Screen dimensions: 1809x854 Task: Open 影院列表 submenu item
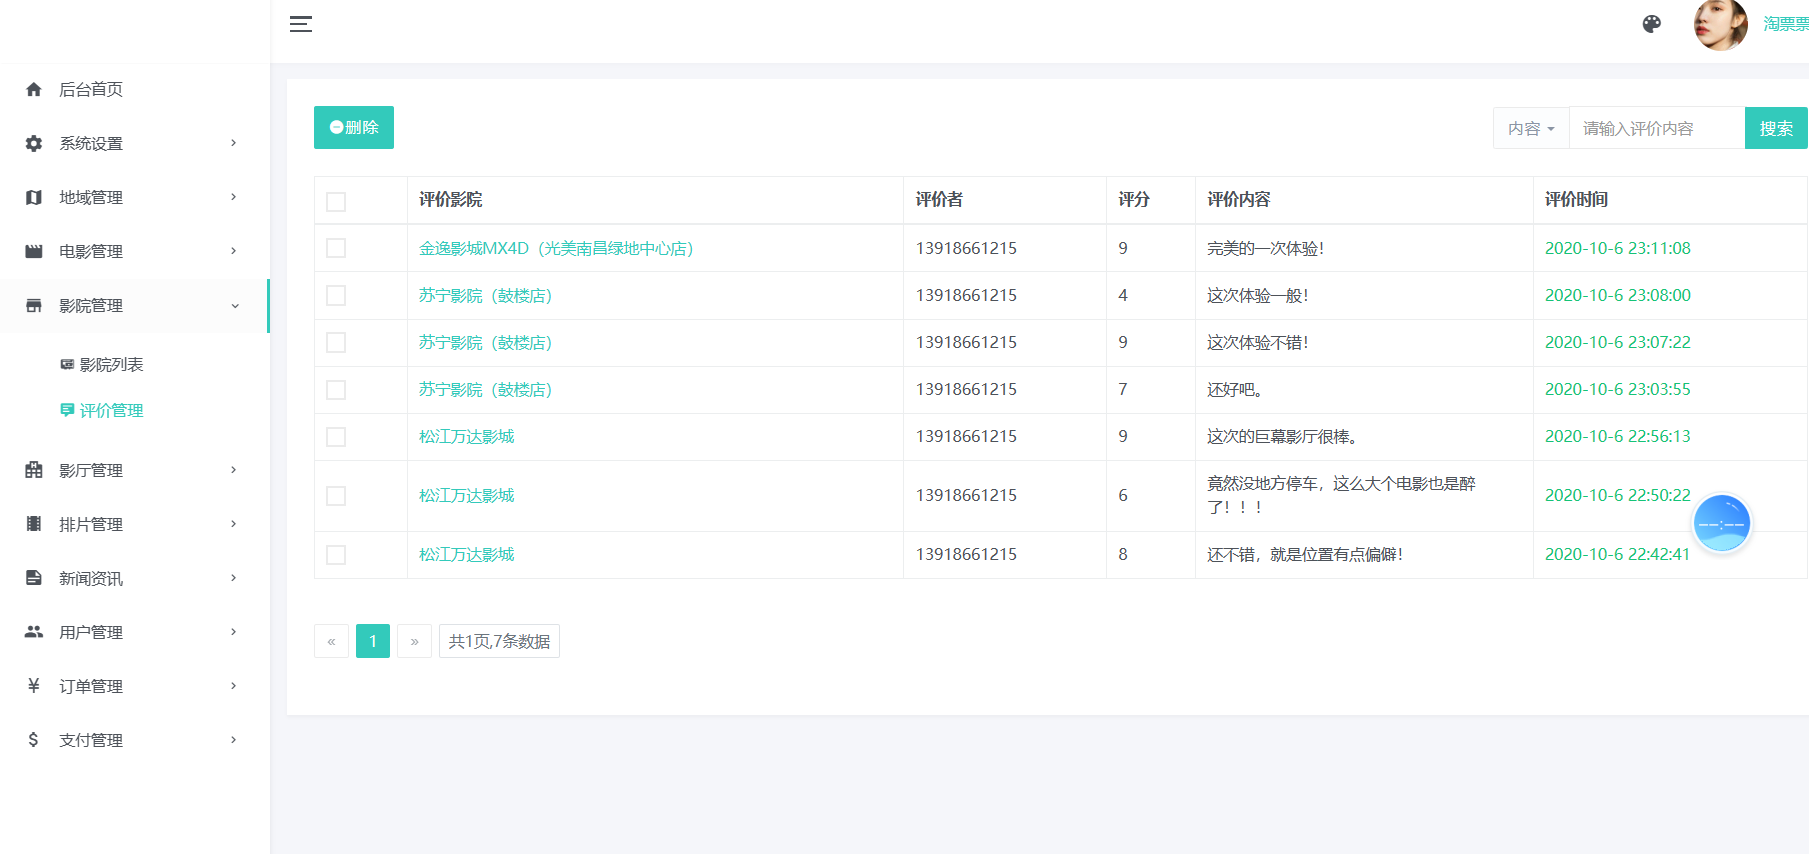pyautogui.click(x=111, y=365)
